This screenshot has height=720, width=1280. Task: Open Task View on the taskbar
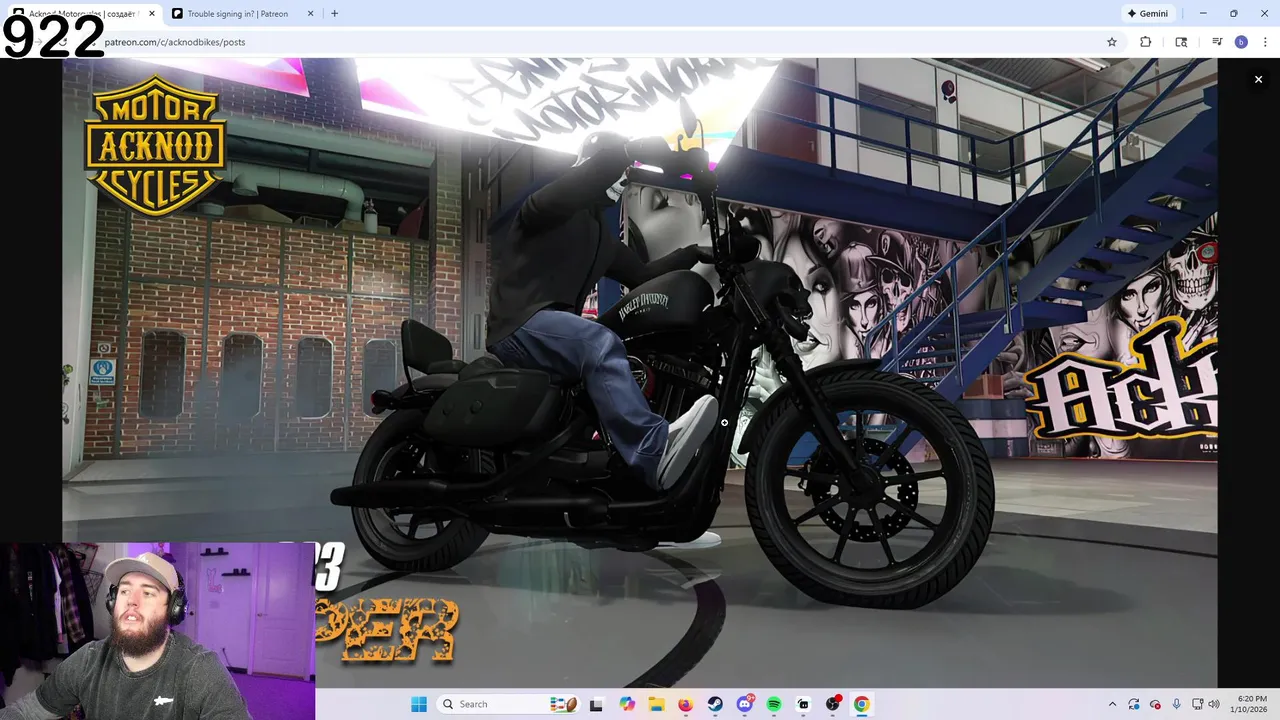pos(596,704)
